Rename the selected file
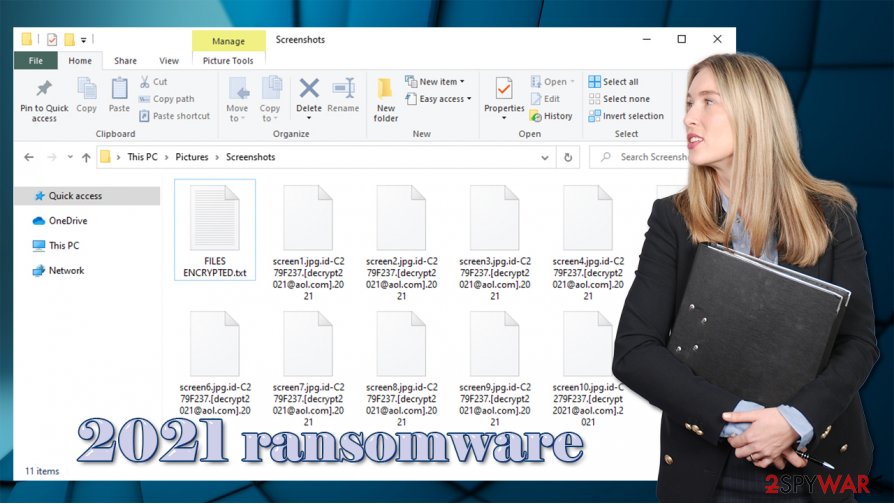Image resolution: width=894 pixels, height=504 pixels. click(x=343, y=95)
